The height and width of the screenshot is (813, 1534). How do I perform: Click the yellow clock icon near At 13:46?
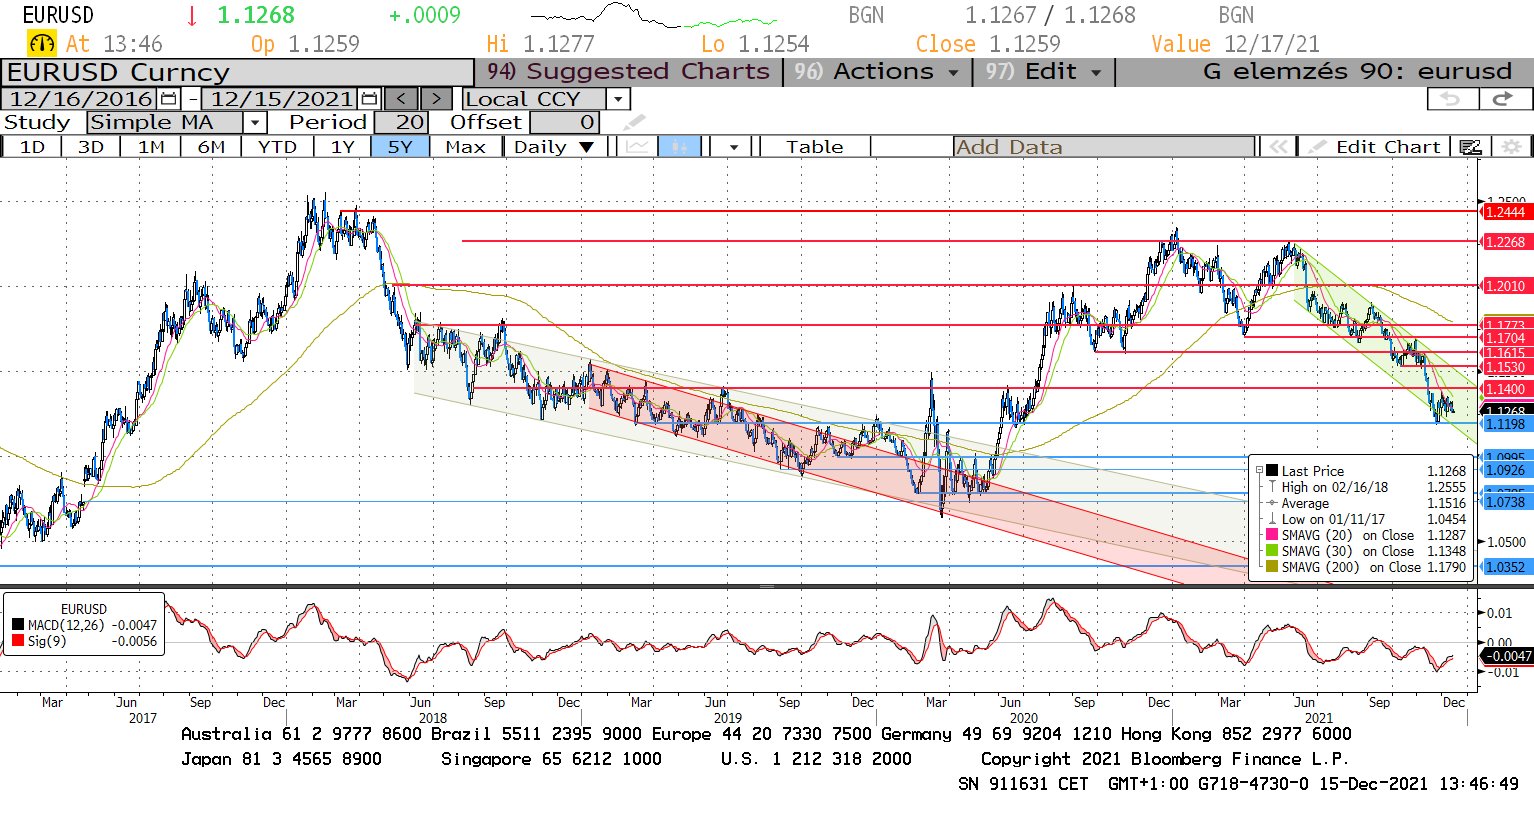[42, 44]
